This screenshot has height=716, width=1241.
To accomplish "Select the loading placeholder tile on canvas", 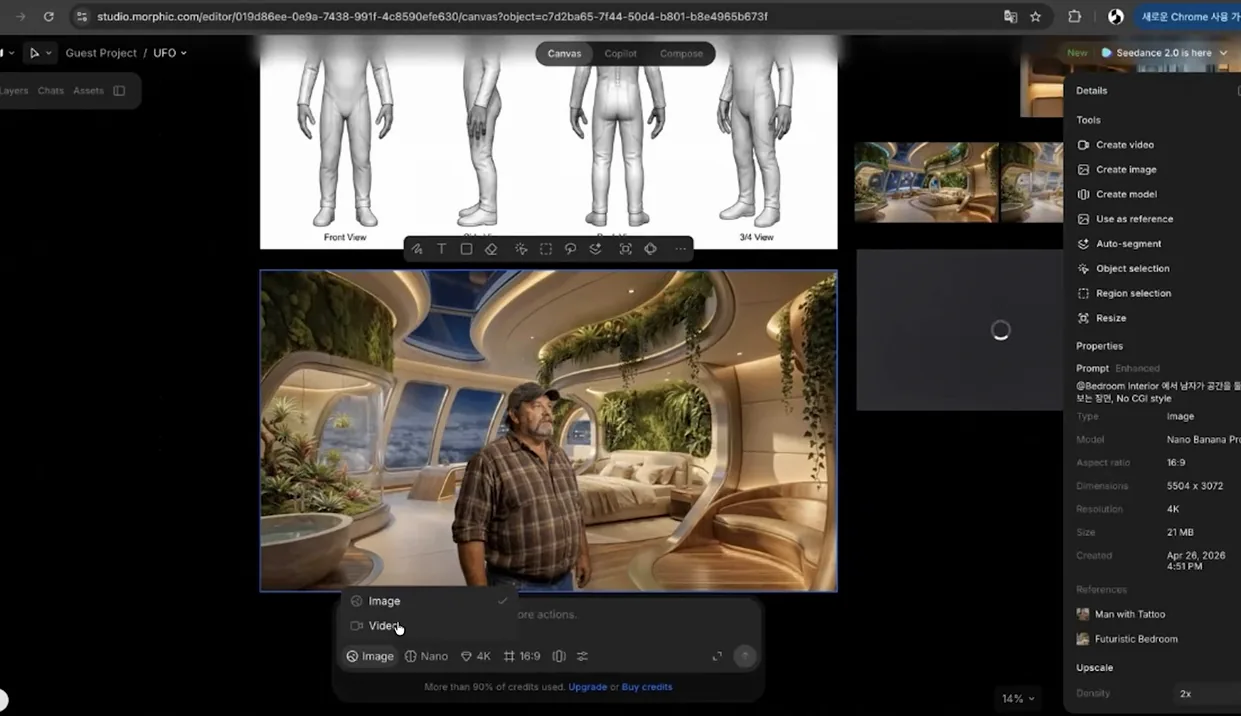I will 959,330.
